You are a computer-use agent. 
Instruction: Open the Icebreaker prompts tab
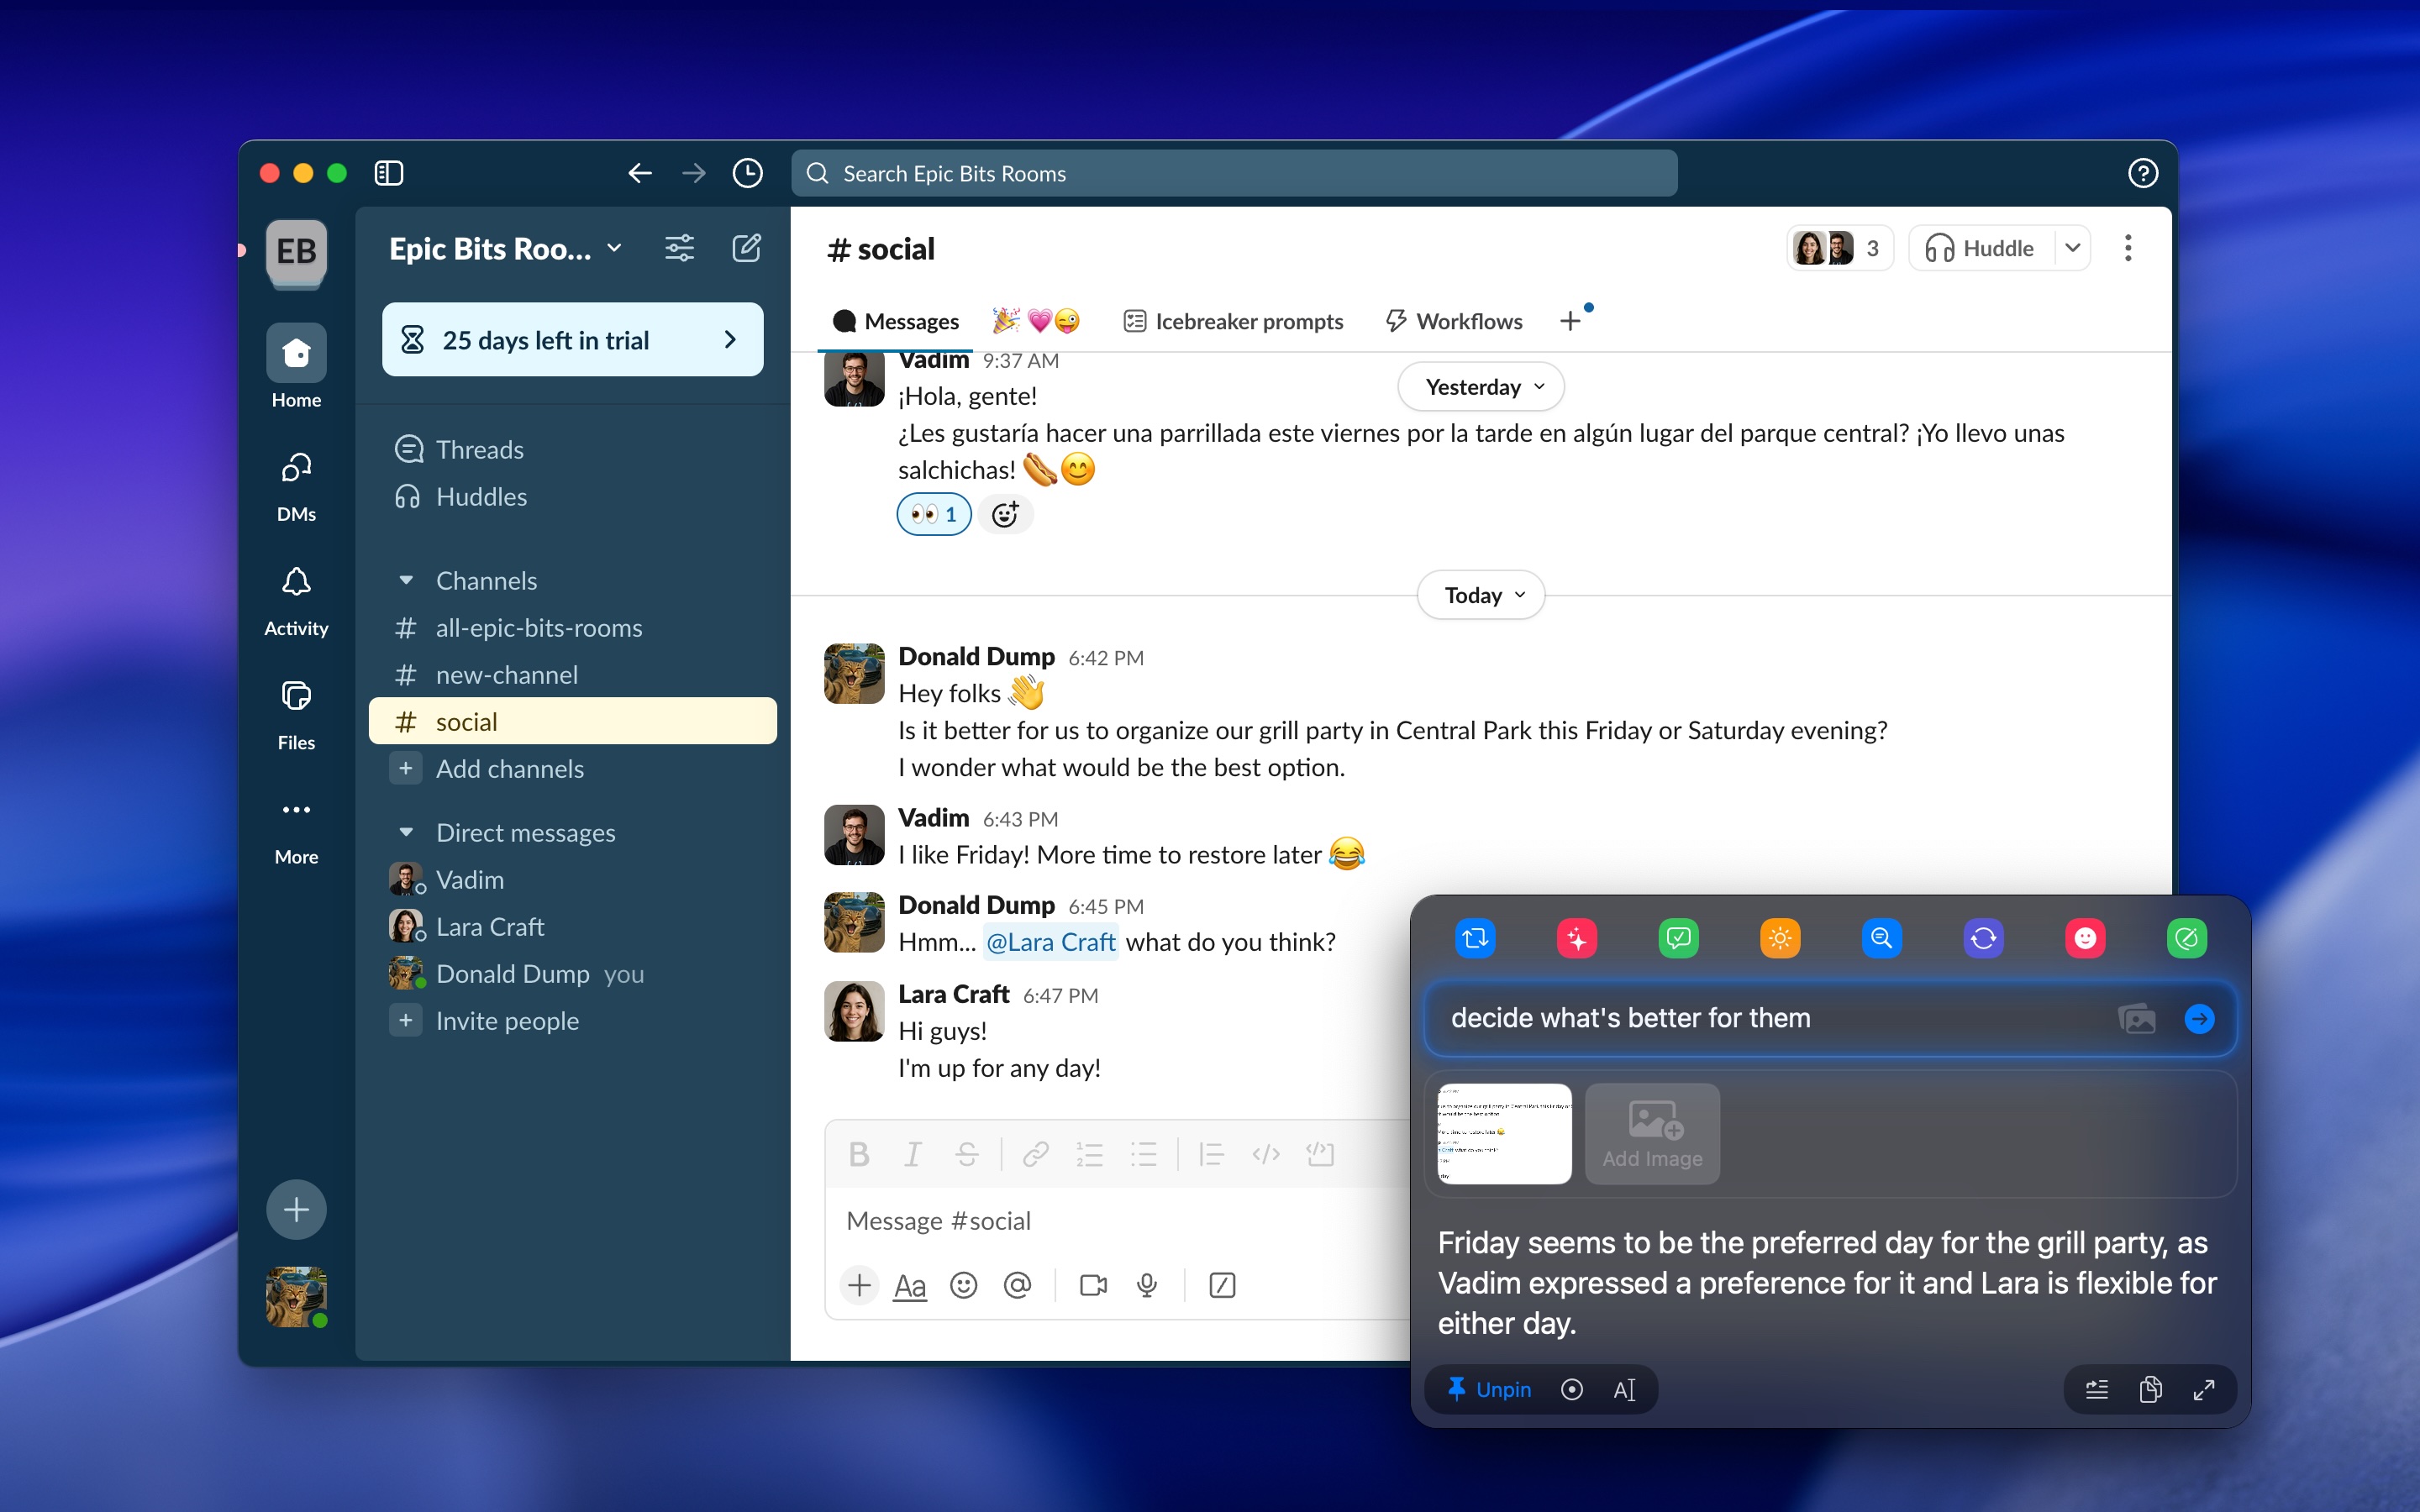(1233, 321)
